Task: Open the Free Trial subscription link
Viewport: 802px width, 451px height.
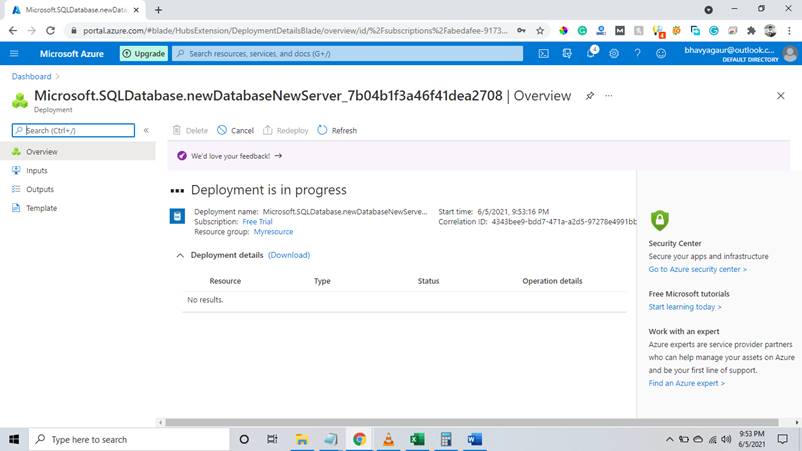Action: (x=257, y=221)
